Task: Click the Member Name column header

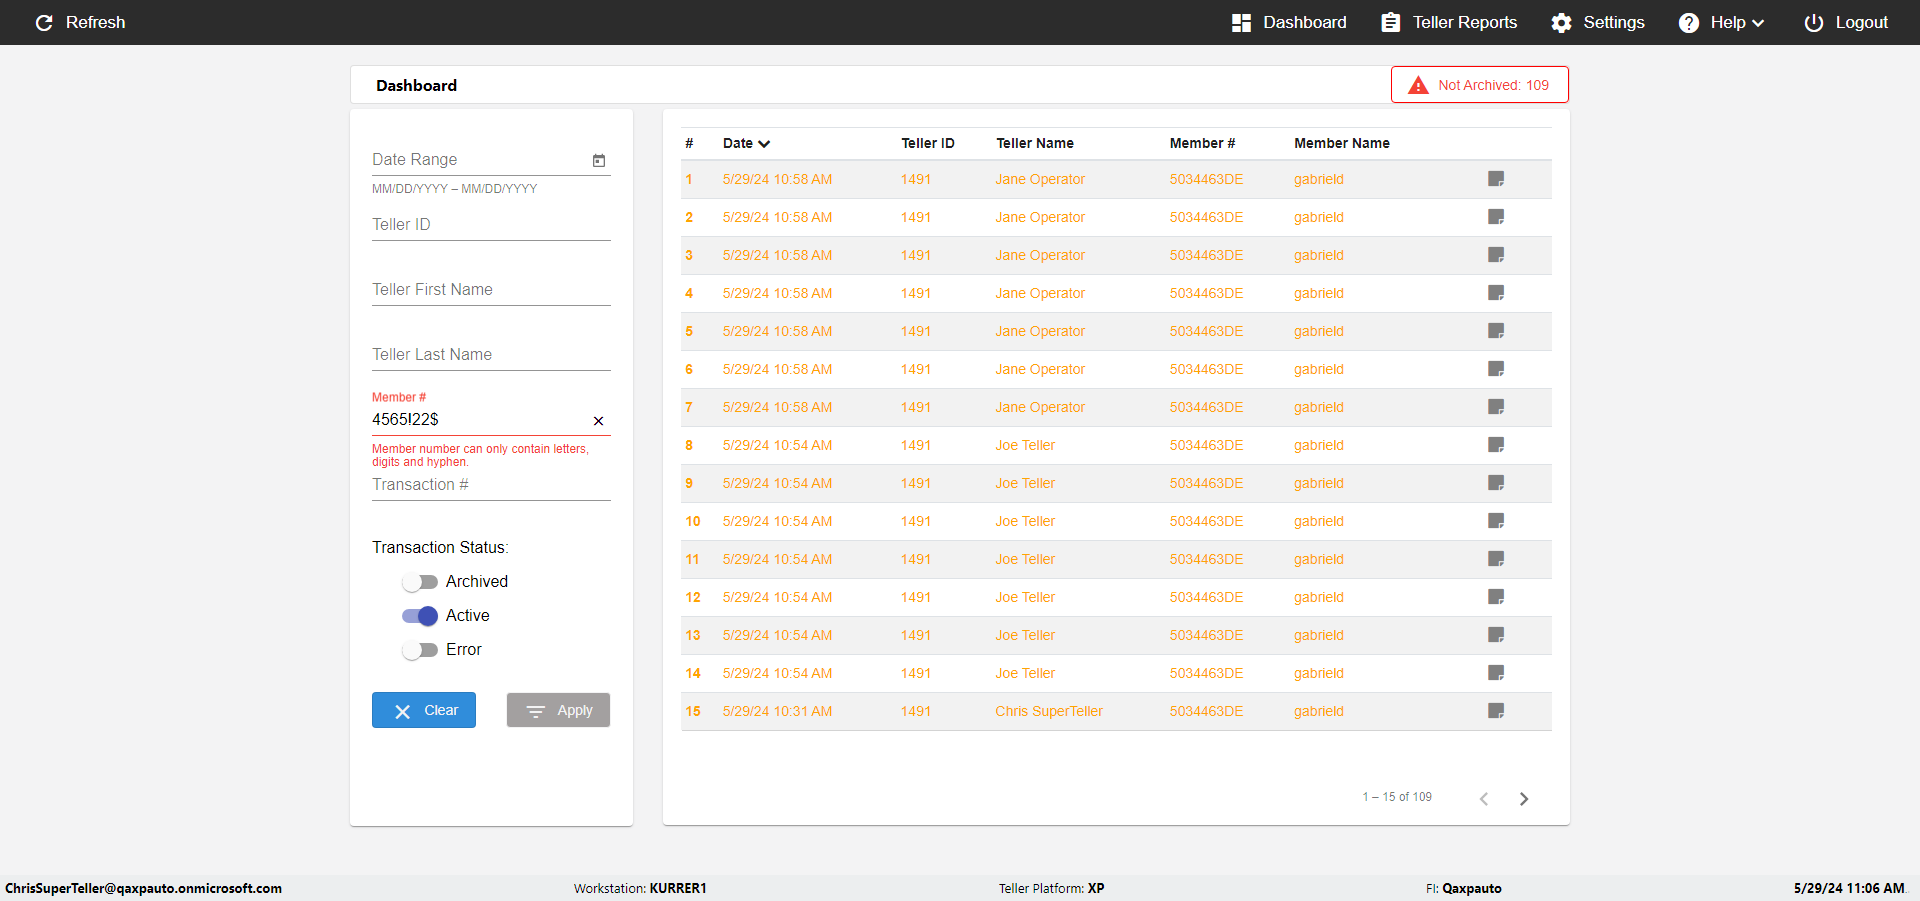Action: tap(1342, 143)
